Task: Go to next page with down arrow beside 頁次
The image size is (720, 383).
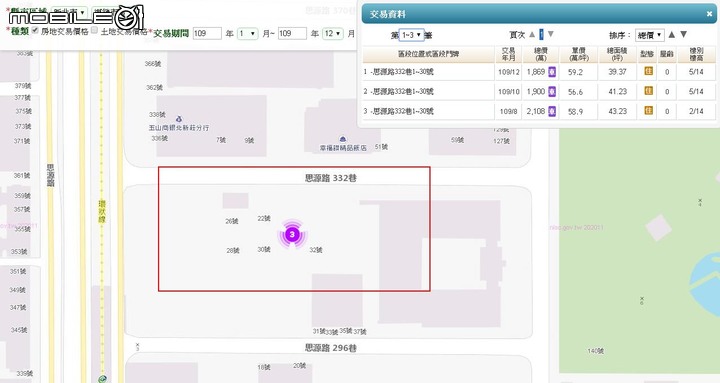Action: pyautogui.click(x=551, y=34)
